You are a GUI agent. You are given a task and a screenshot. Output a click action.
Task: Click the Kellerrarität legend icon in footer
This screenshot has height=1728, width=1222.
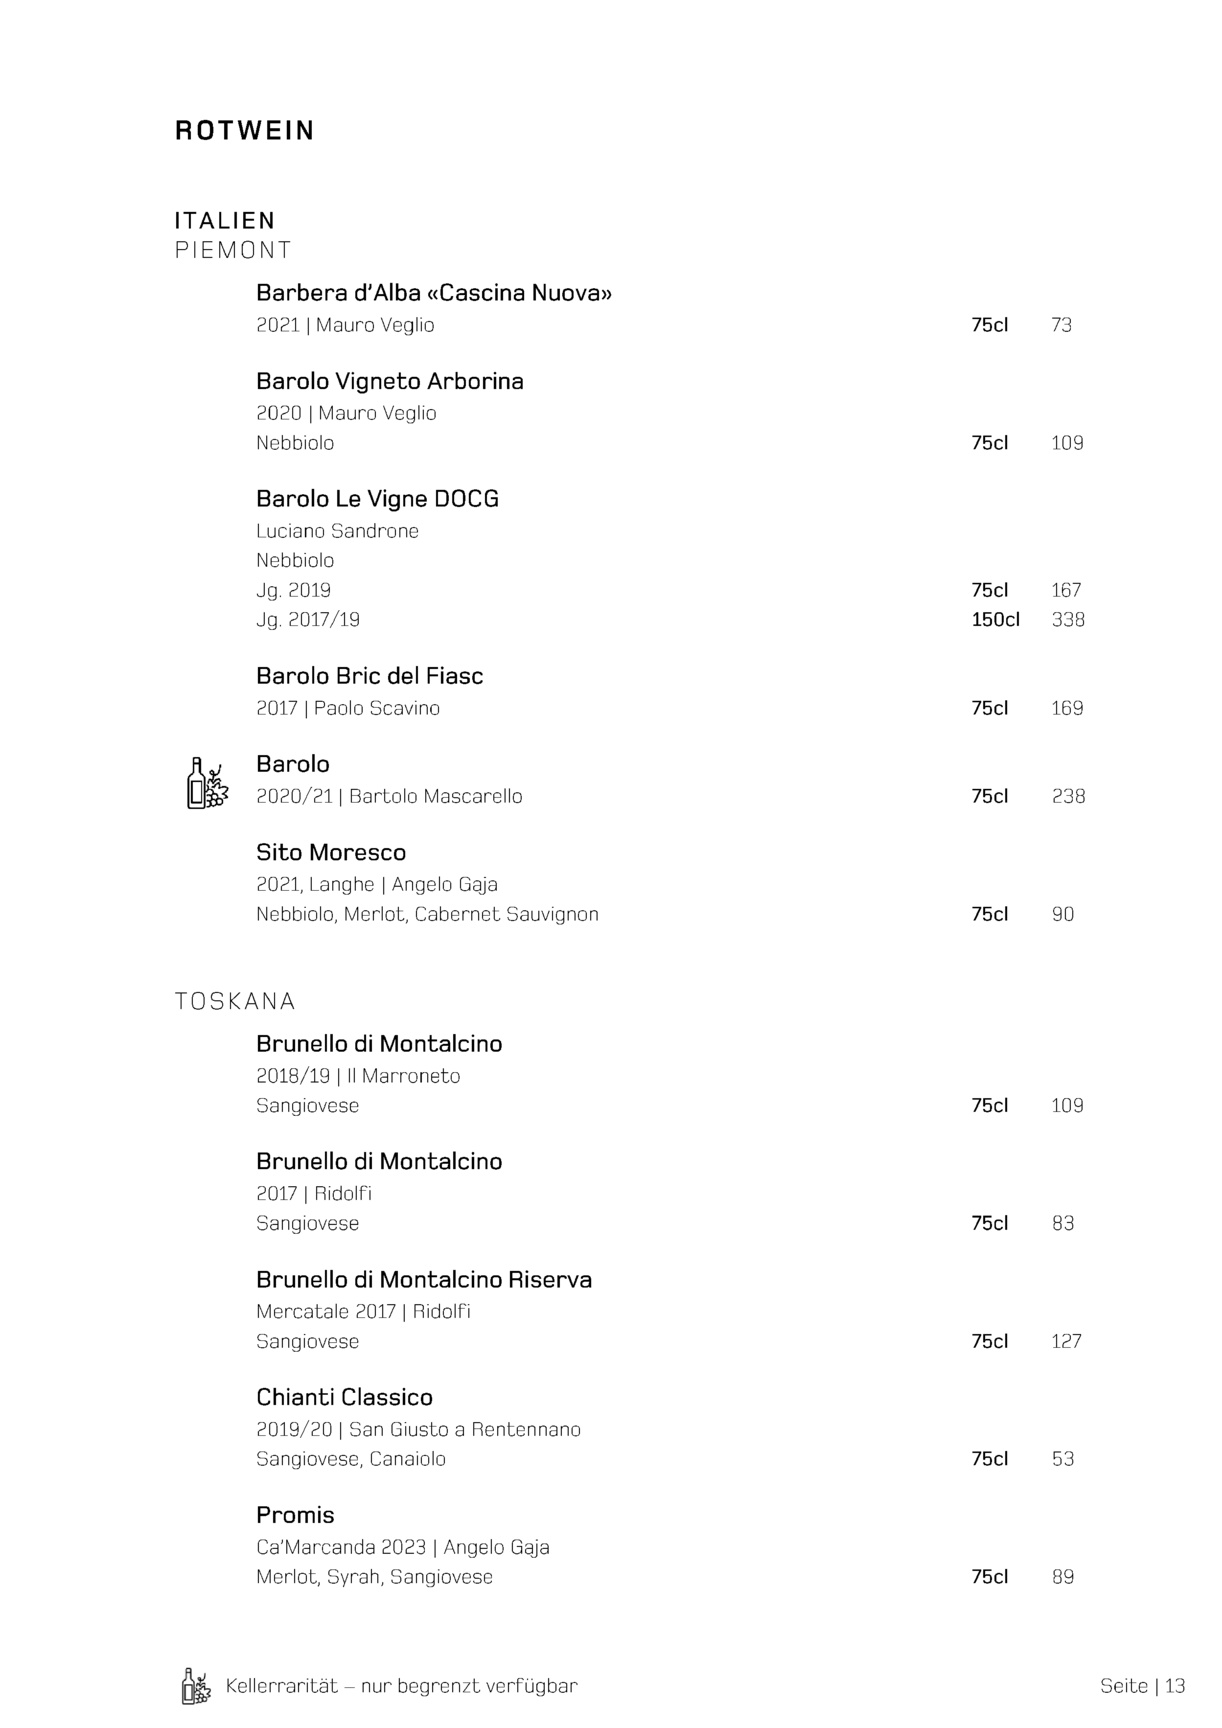[x=196, y=1686]
